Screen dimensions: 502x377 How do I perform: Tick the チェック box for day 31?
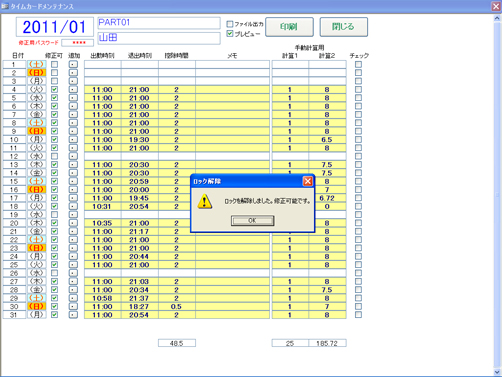click(358, 314)
